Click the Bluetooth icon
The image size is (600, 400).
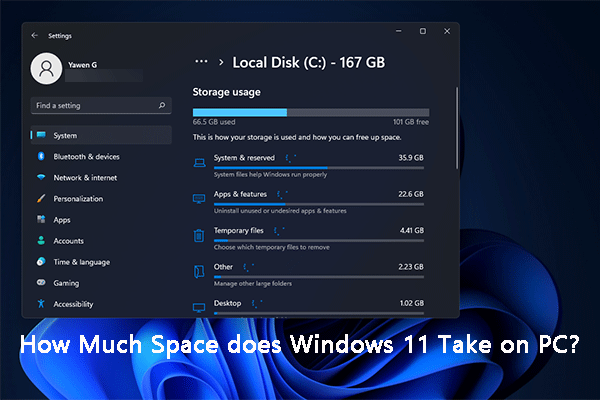tap(41, 156)
